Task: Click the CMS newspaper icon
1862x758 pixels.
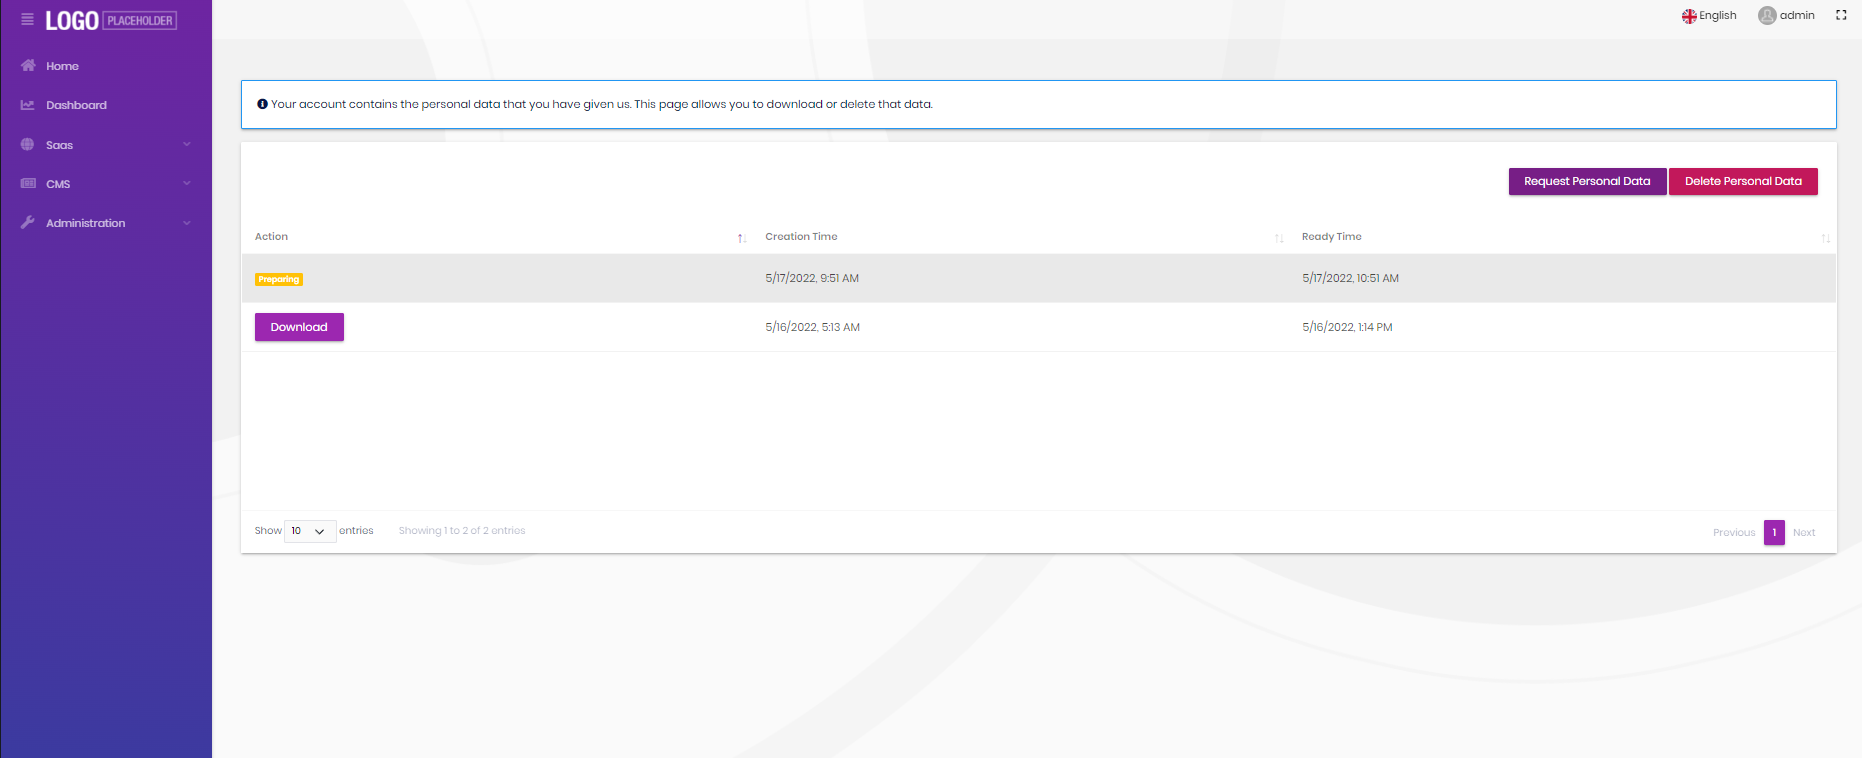Action: [x=28, y=184]
